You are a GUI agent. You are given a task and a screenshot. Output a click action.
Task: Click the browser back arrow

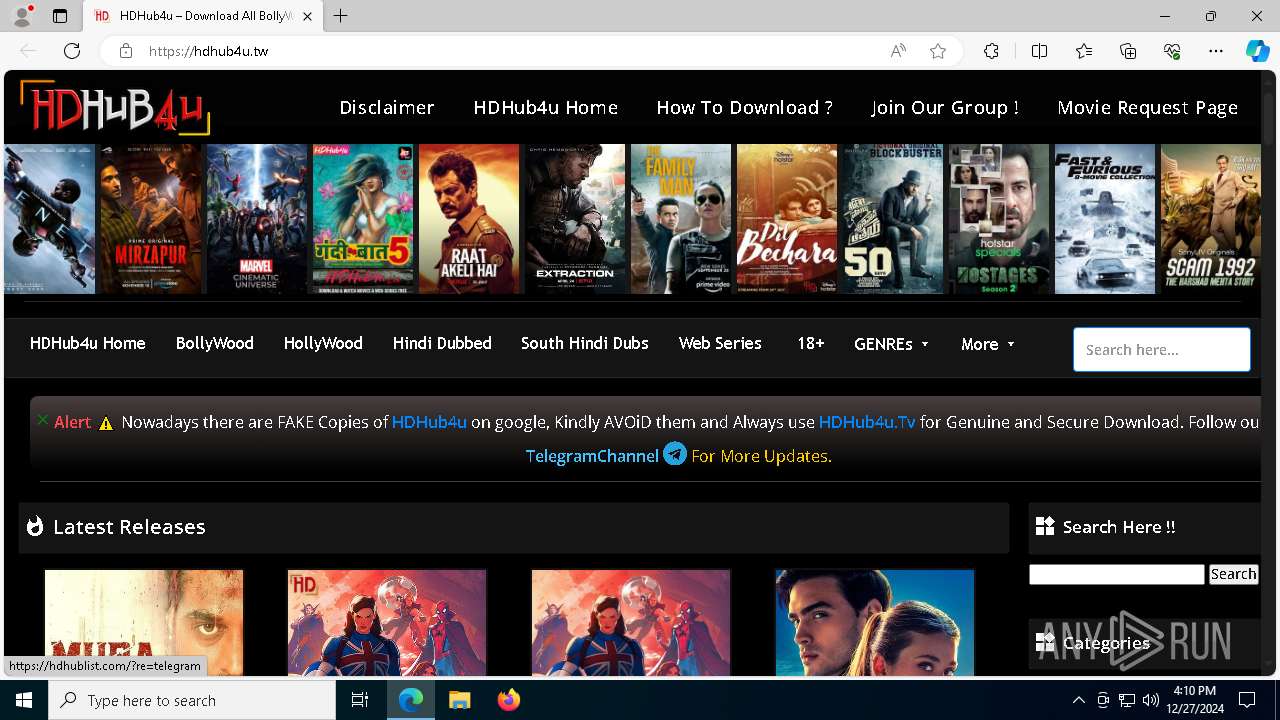(x=28, y=51)
